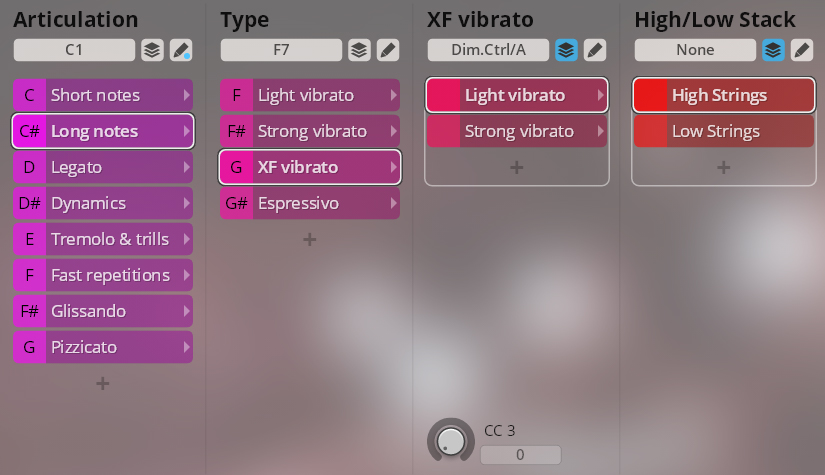Expand the Tremolo & trills arrow
825x475 pixels.
pyautogui.click(x=186, y=239)
